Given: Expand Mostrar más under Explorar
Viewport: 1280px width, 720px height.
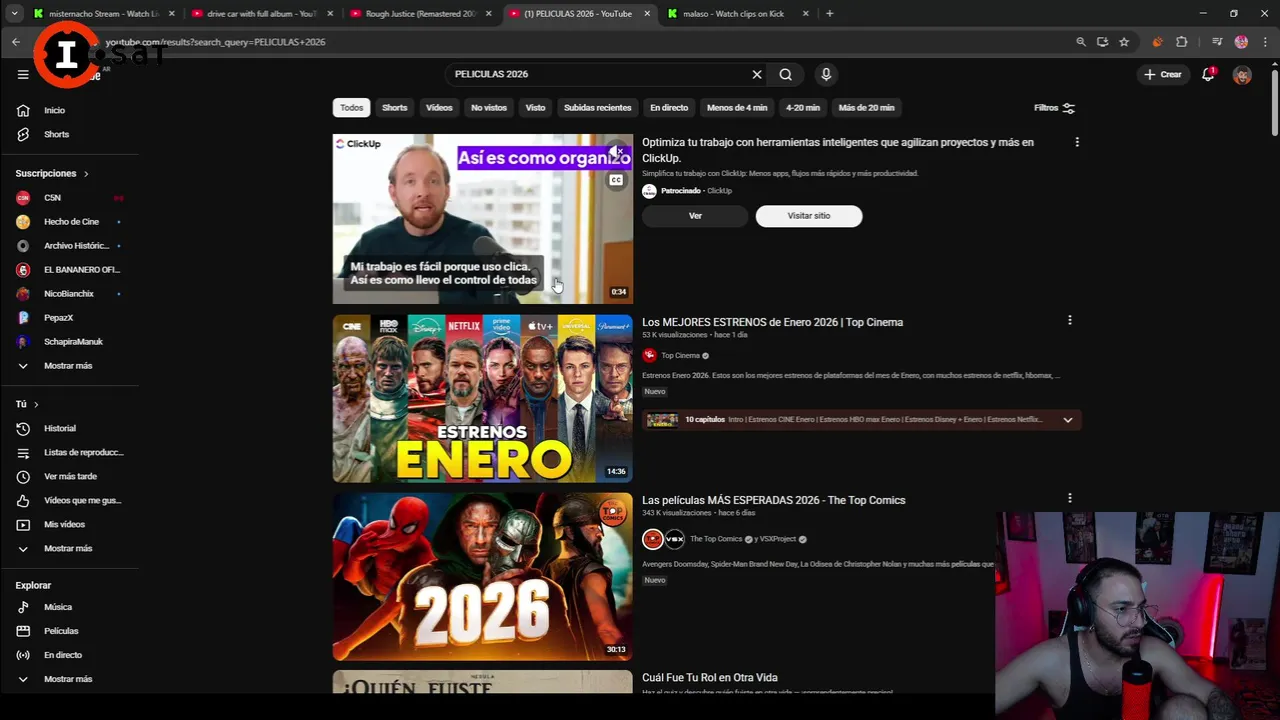Looking at the screenshot, I should (70, 679).
